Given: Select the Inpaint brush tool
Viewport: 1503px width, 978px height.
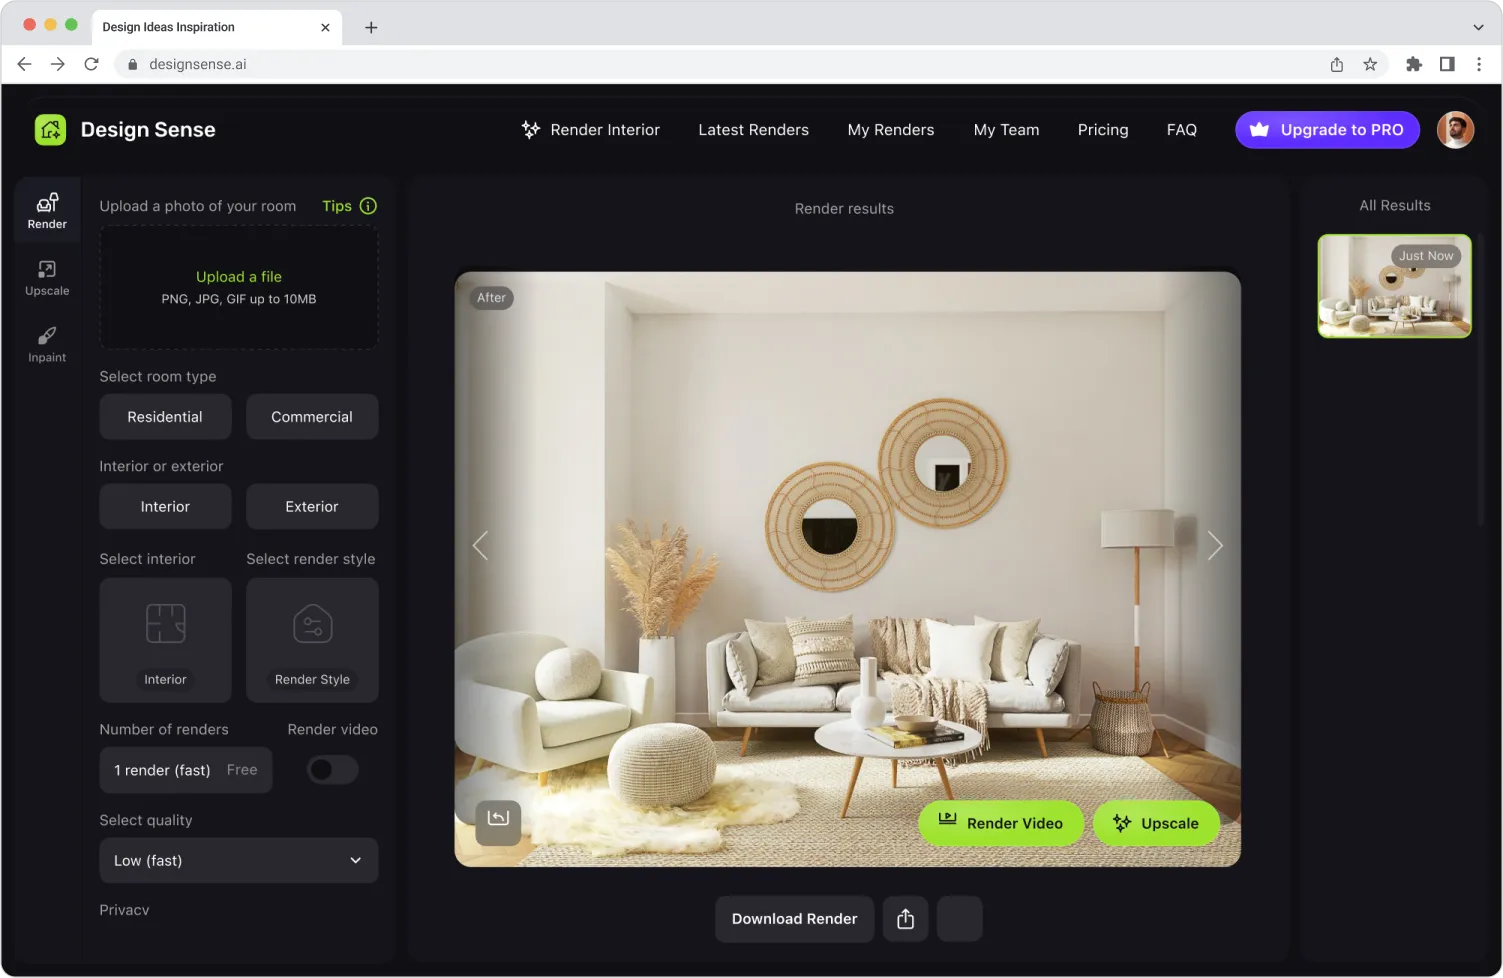Looking at the screenshot, I should coord(47,344).
